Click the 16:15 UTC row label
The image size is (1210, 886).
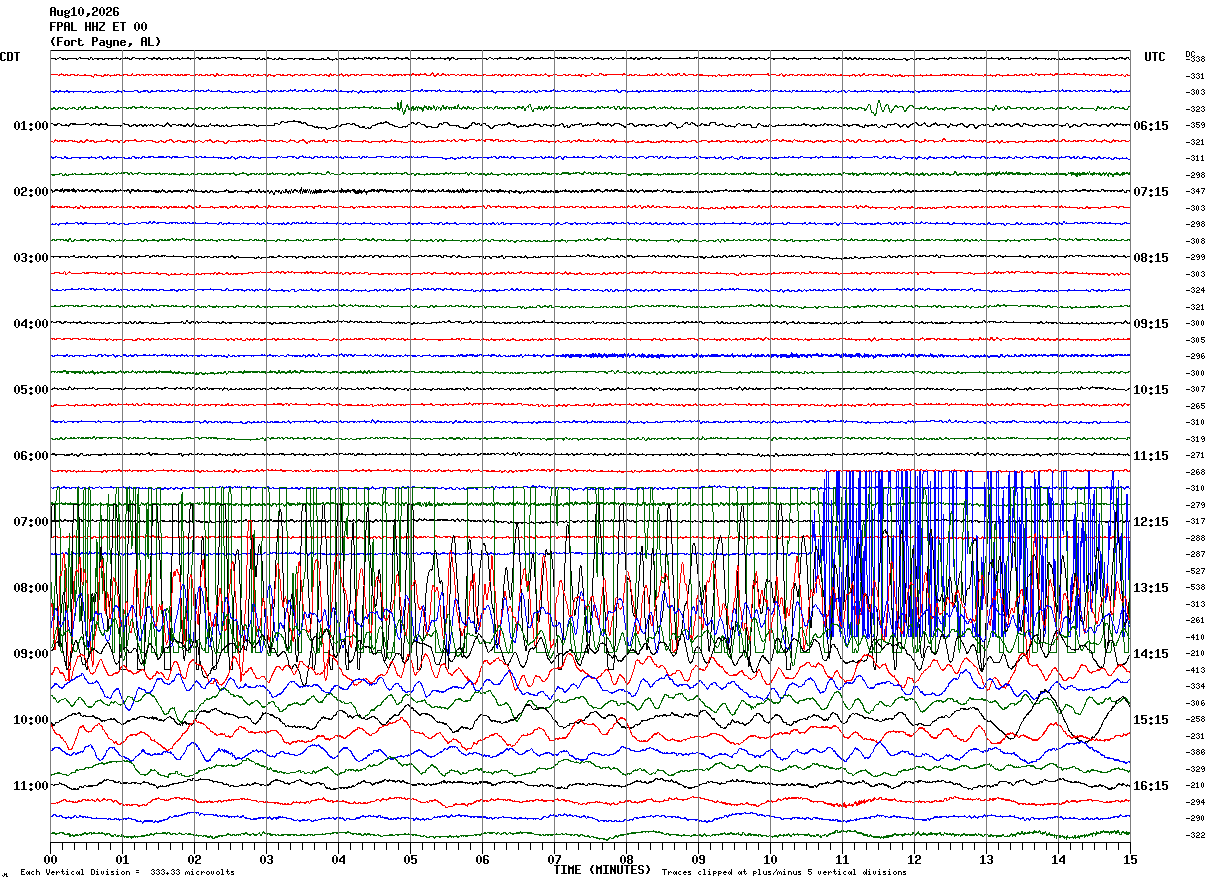pos(1151,786)
